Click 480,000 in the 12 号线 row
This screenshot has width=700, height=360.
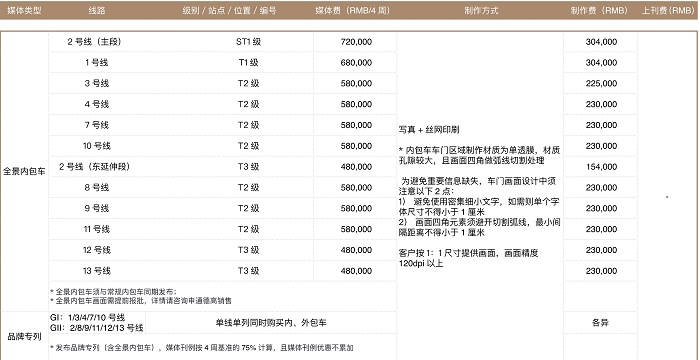[x=356, y=250]
